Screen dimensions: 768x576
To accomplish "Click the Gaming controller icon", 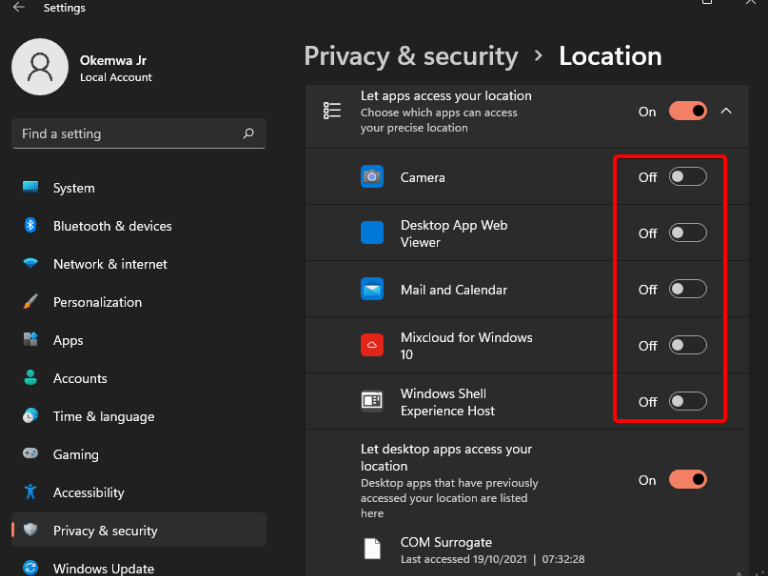I will click(x=30, y=453).
